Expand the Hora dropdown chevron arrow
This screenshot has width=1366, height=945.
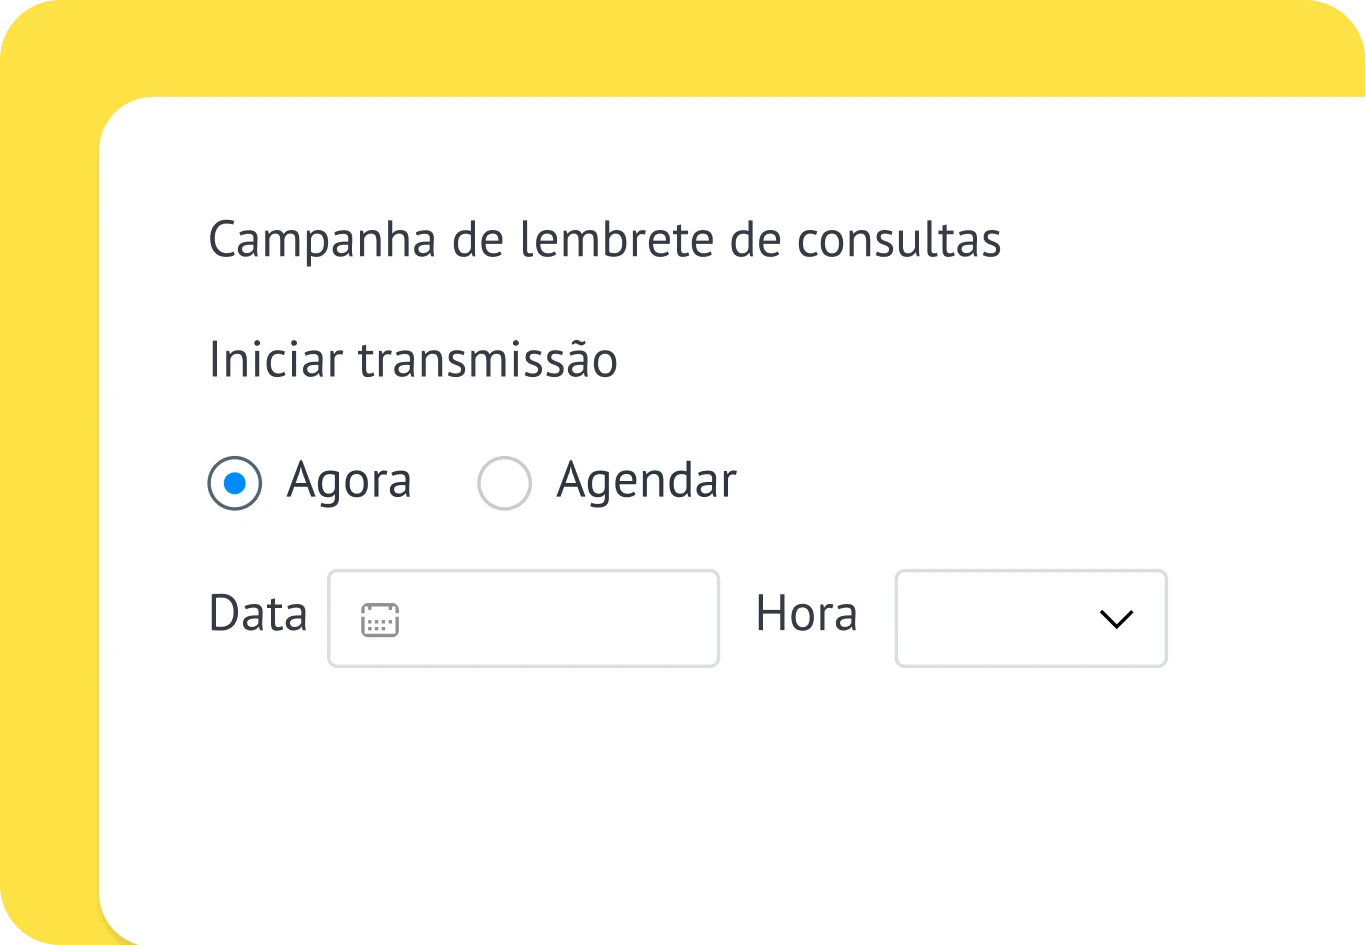point(1115,620)
